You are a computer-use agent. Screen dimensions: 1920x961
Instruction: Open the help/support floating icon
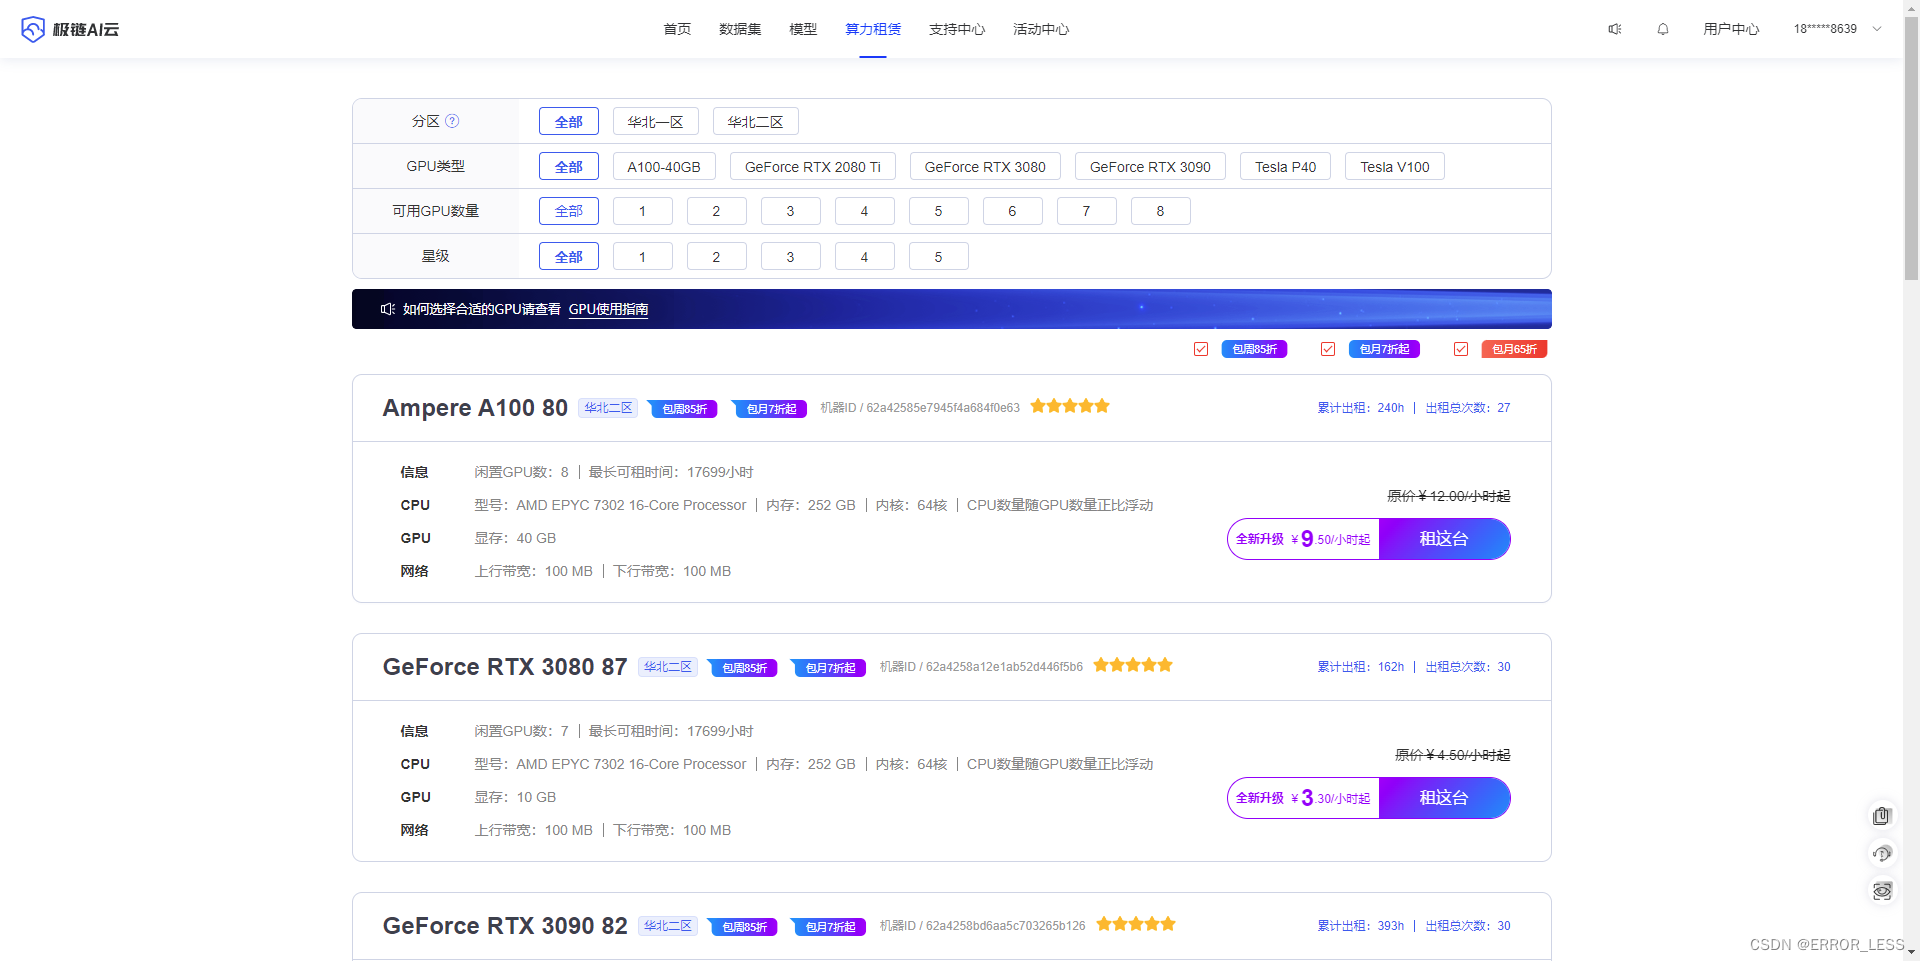(1882, 853)
